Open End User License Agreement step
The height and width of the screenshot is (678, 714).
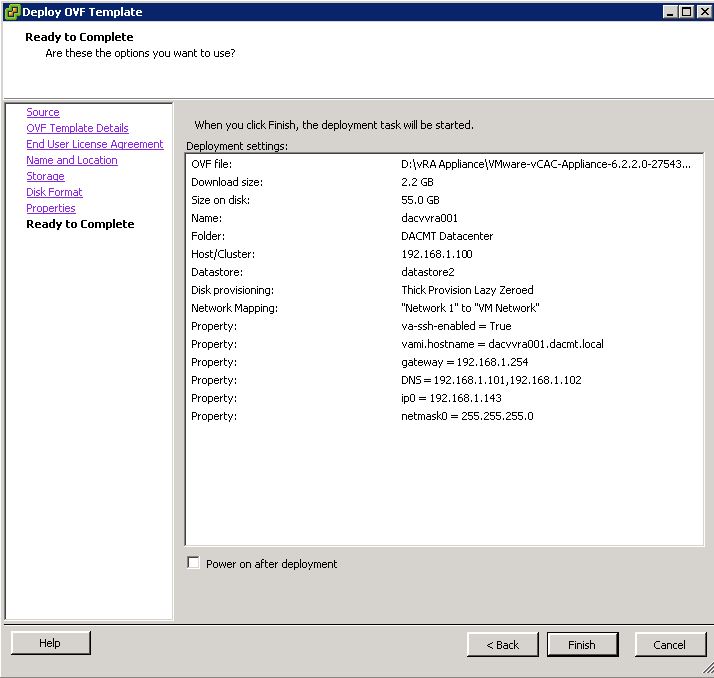click(94, 144)
